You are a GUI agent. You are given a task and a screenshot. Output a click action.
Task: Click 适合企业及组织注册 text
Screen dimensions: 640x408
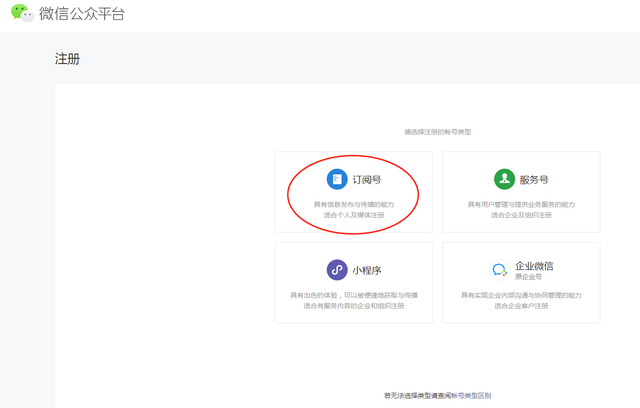click(521, 215)
